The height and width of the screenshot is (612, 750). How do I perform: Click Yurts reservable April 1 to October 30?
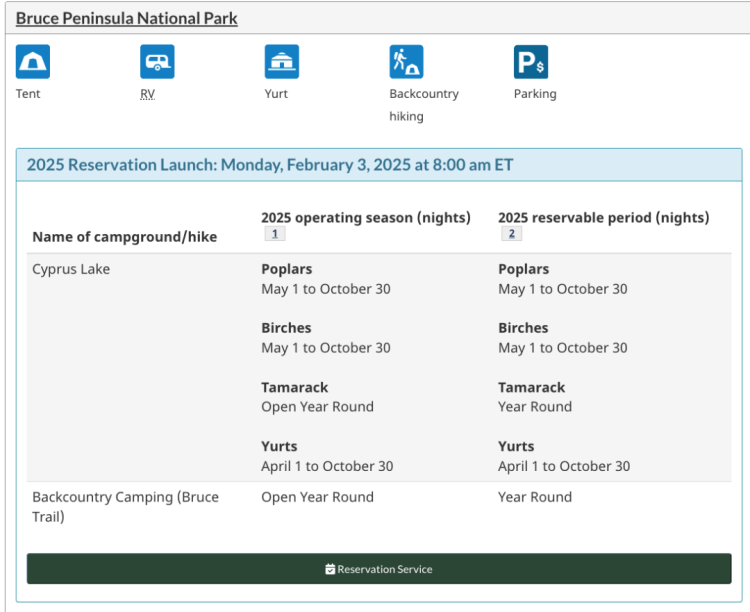point(564,466)
